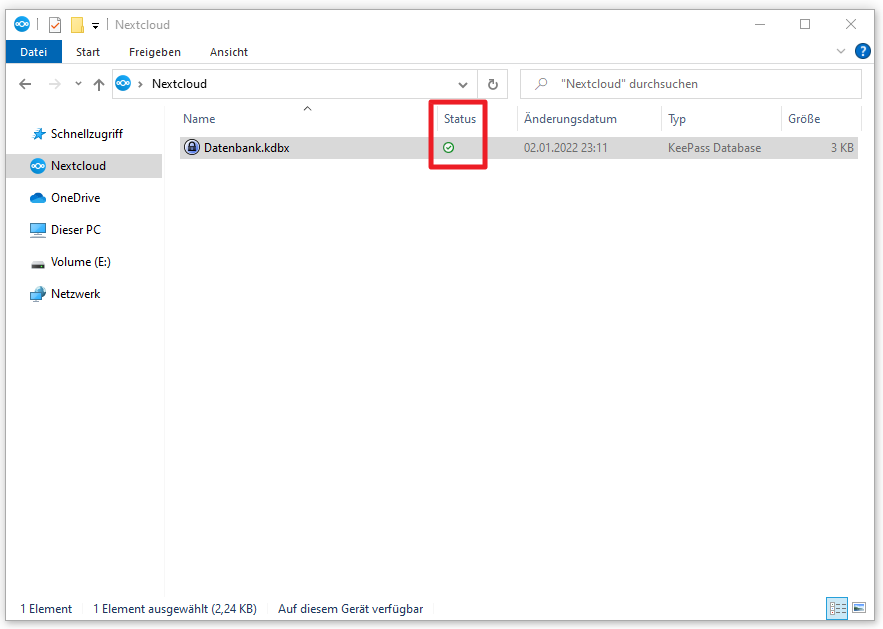Screen dimensions: 883x629
Task: Click the search box "Nextcloud" durchsuchen
Action: tap(690, 84)
